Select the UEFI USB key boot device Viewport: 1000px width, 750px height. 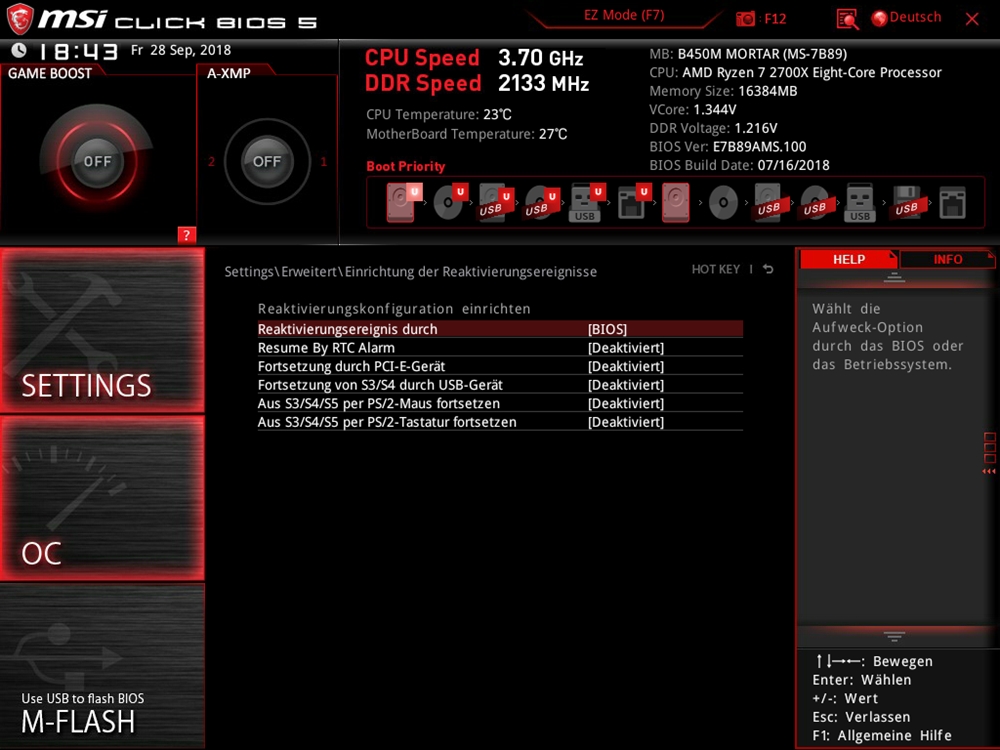click(x=587, y=203)
